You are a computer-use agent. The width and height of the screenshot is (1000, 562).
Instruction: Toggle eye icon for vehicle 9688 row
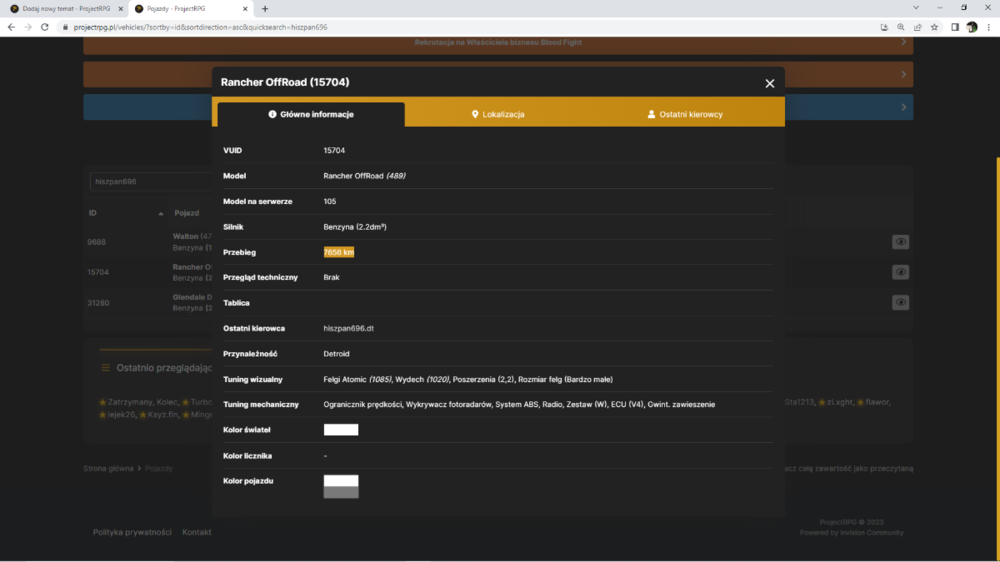[901, 242]
